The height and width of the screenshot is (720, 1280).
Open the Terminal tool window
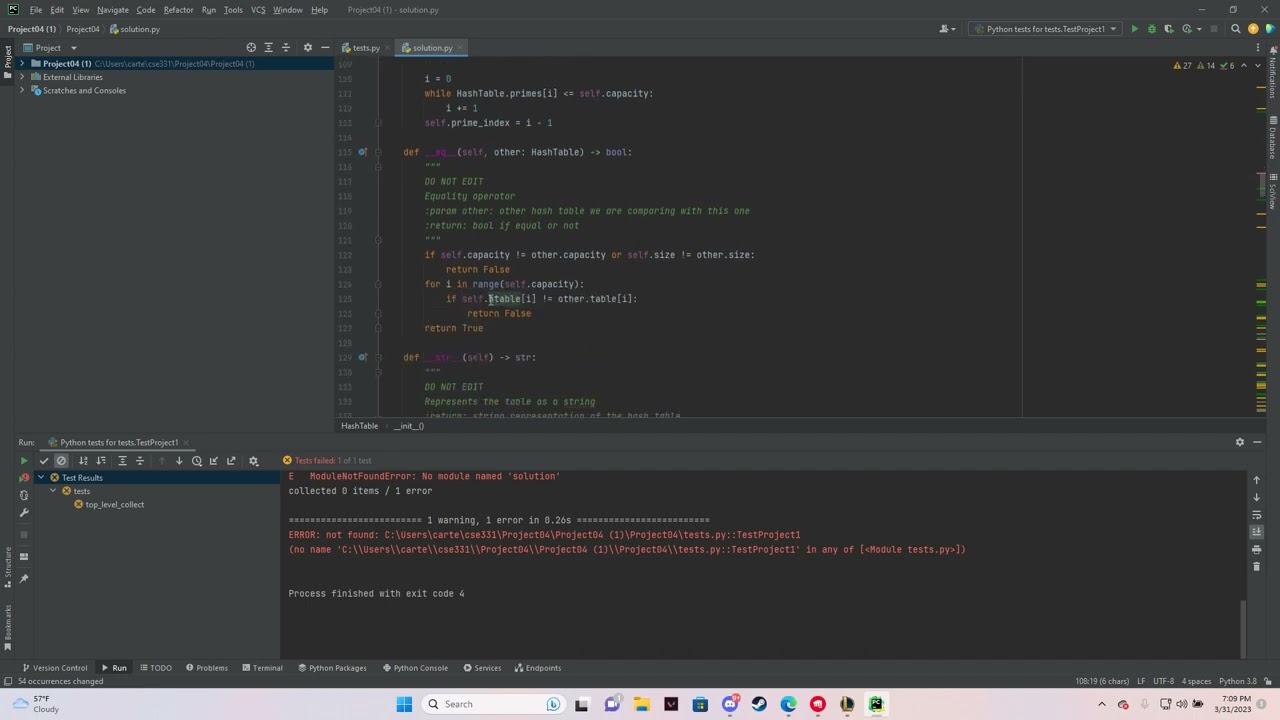262,668
